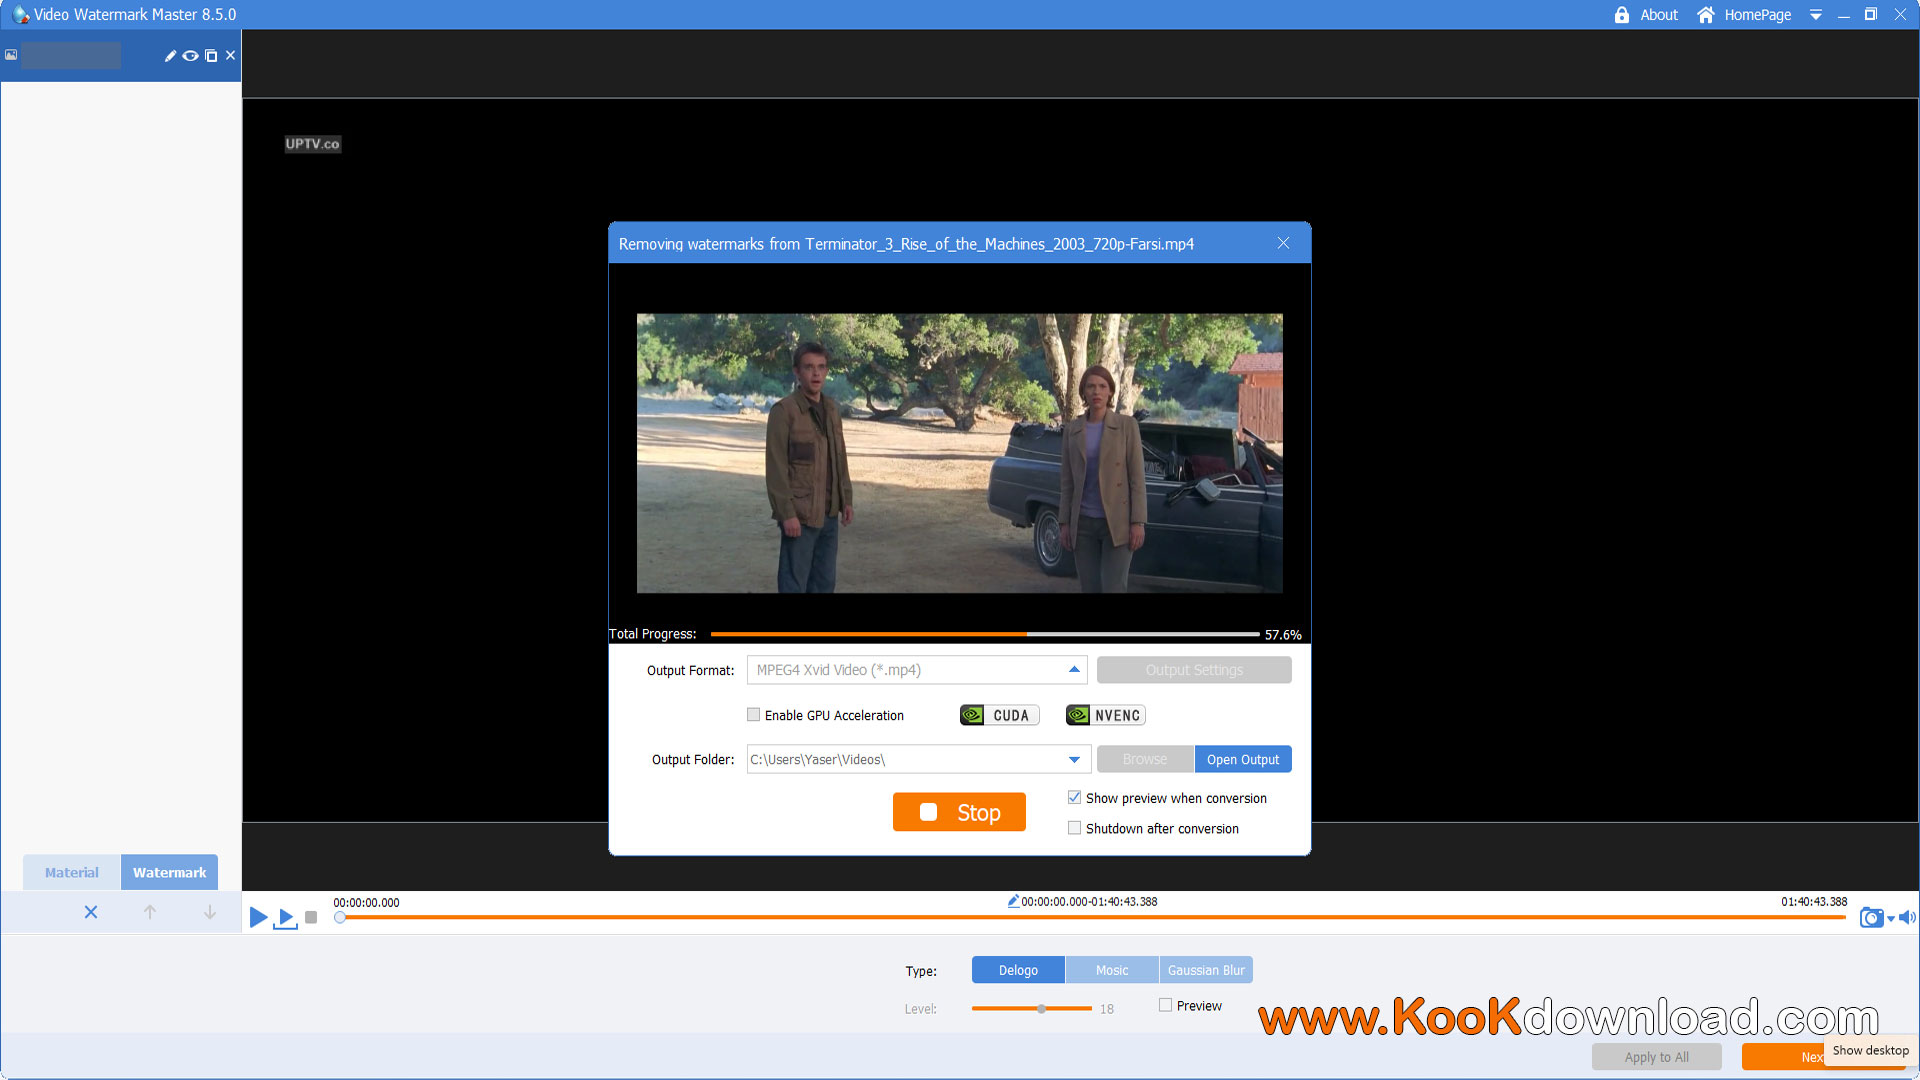Click the pencil edit icon in material header
The height and width of the screenshot is (1080, 1920).
[x=171, y=56]
